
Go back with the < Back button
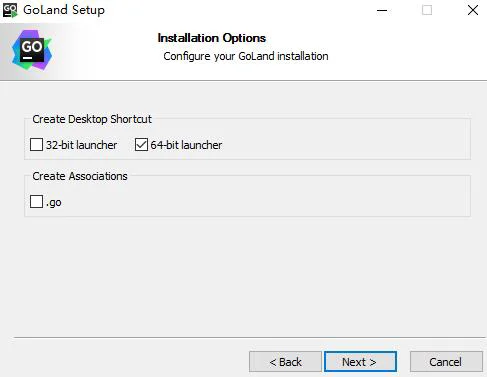(285, 362)
